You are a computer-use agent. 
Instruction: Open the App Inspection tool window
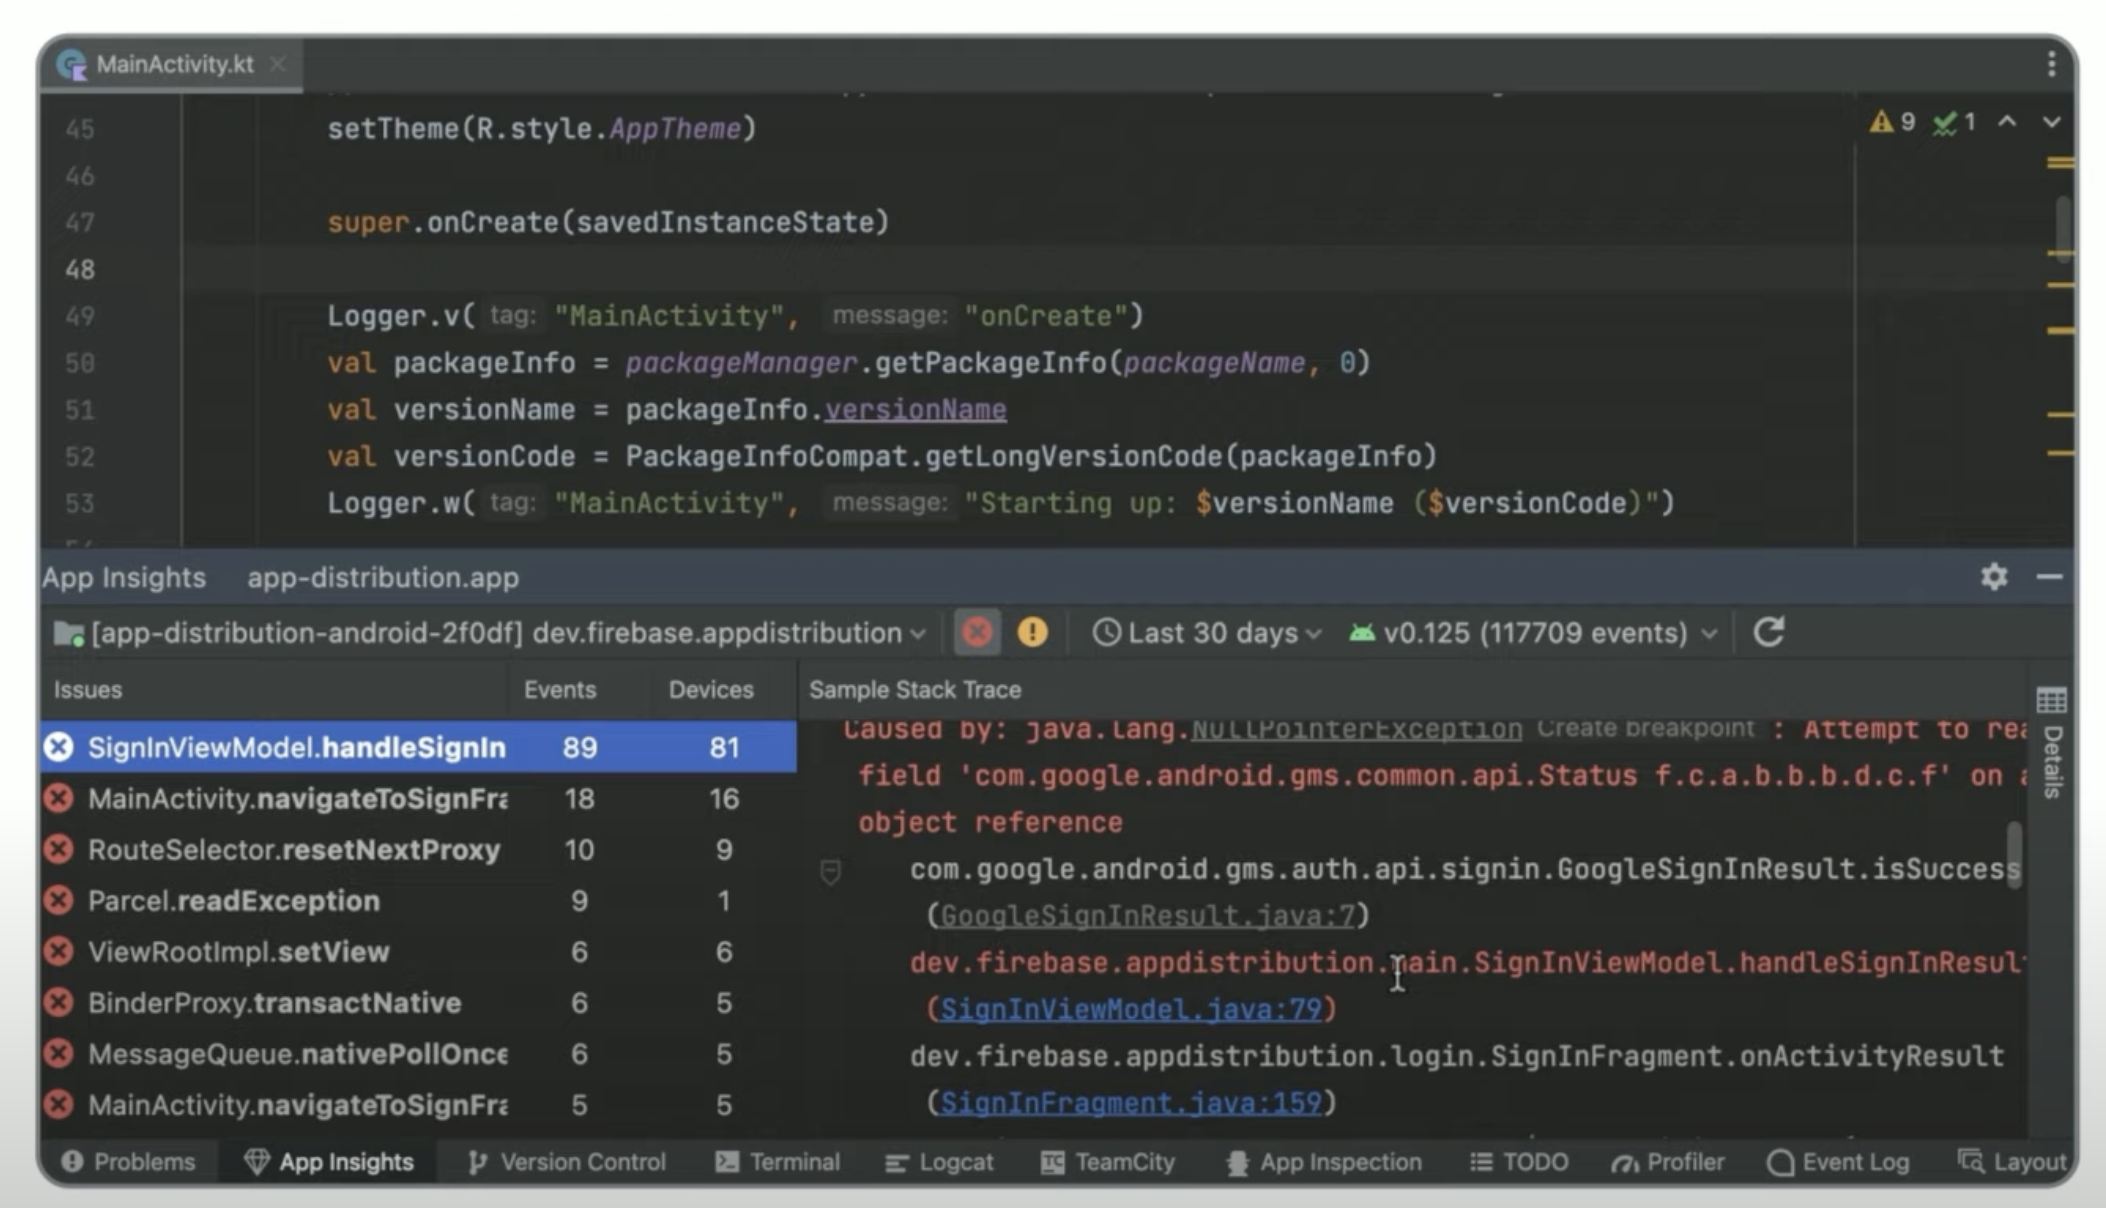coord(1323,1162)
